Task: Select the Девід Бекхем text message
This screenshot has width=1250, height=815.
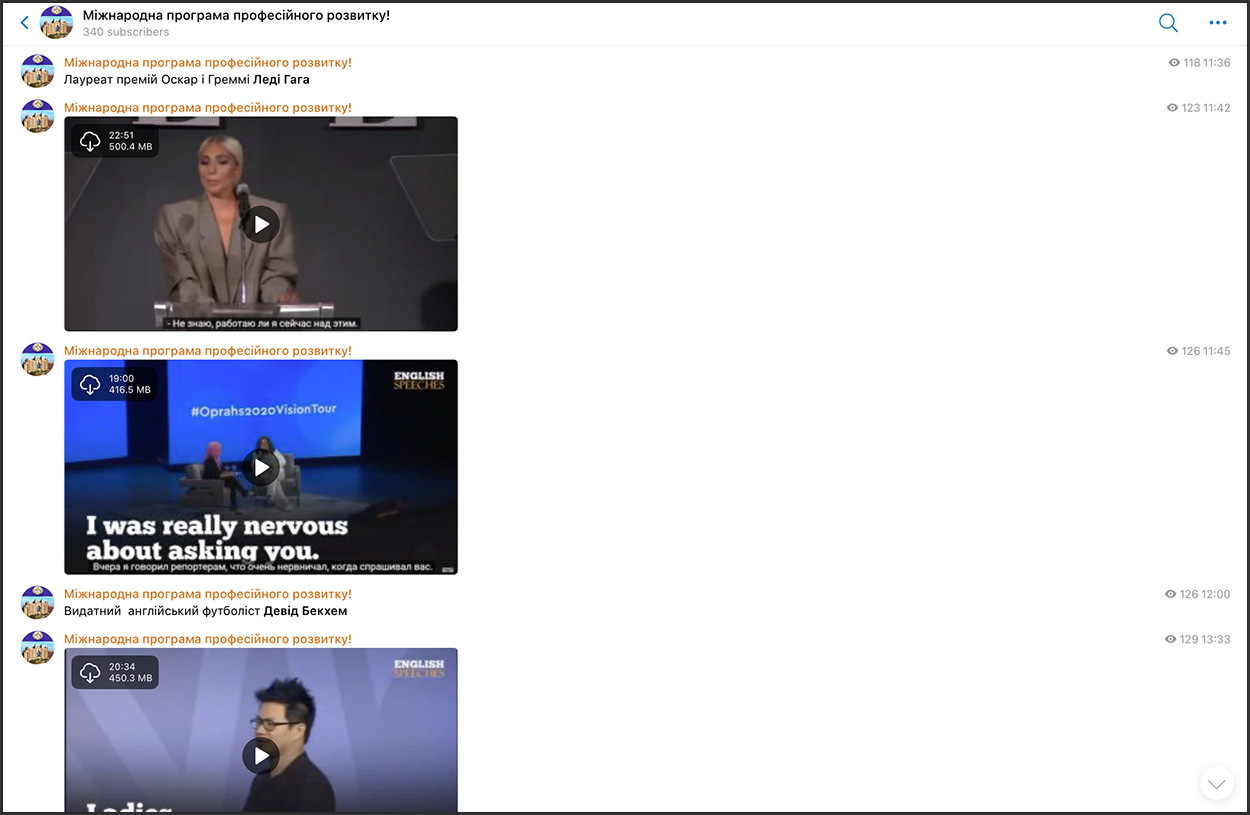Action: pyautogui.click(x=206, y=611)
